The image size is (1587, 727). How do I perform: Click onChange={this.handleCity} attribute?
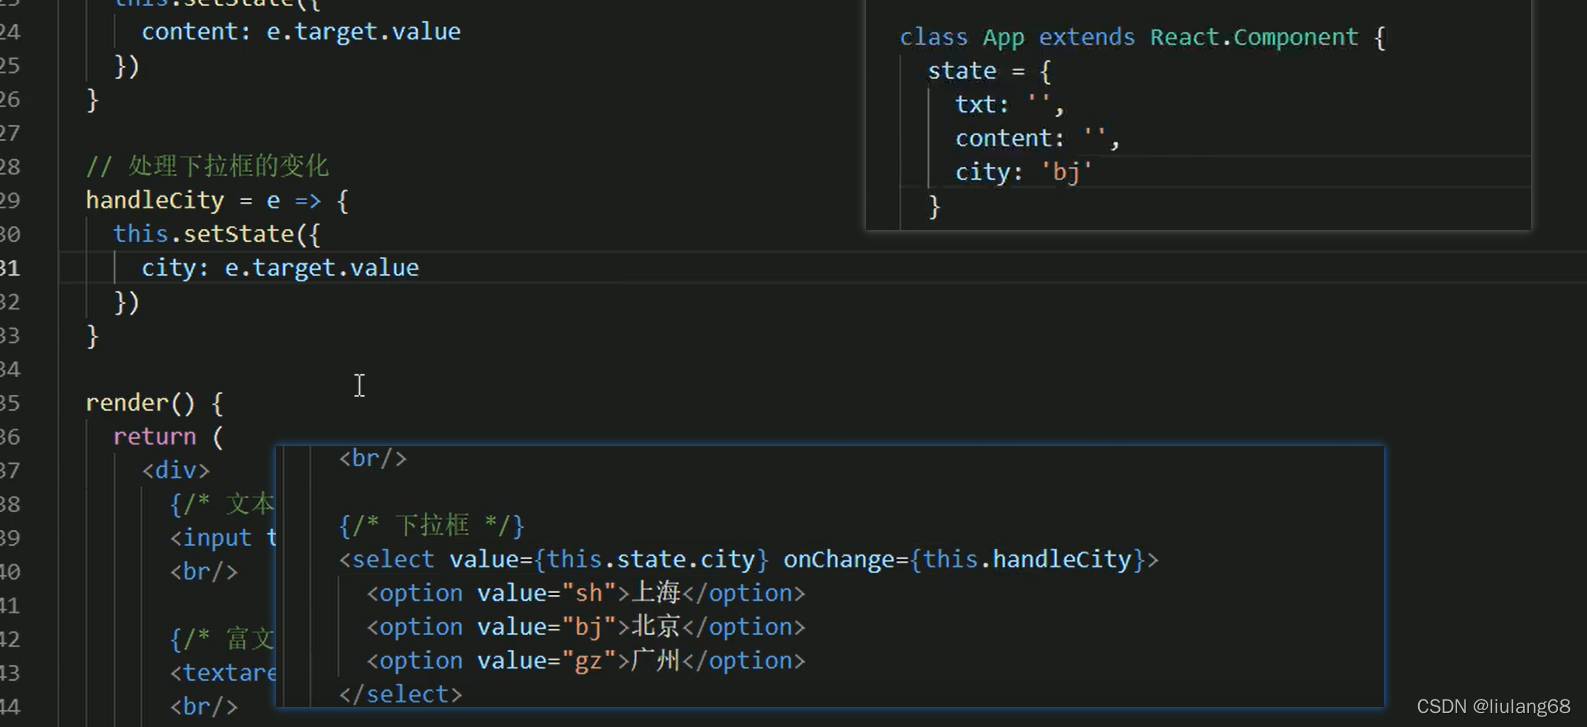coord(964,559)
